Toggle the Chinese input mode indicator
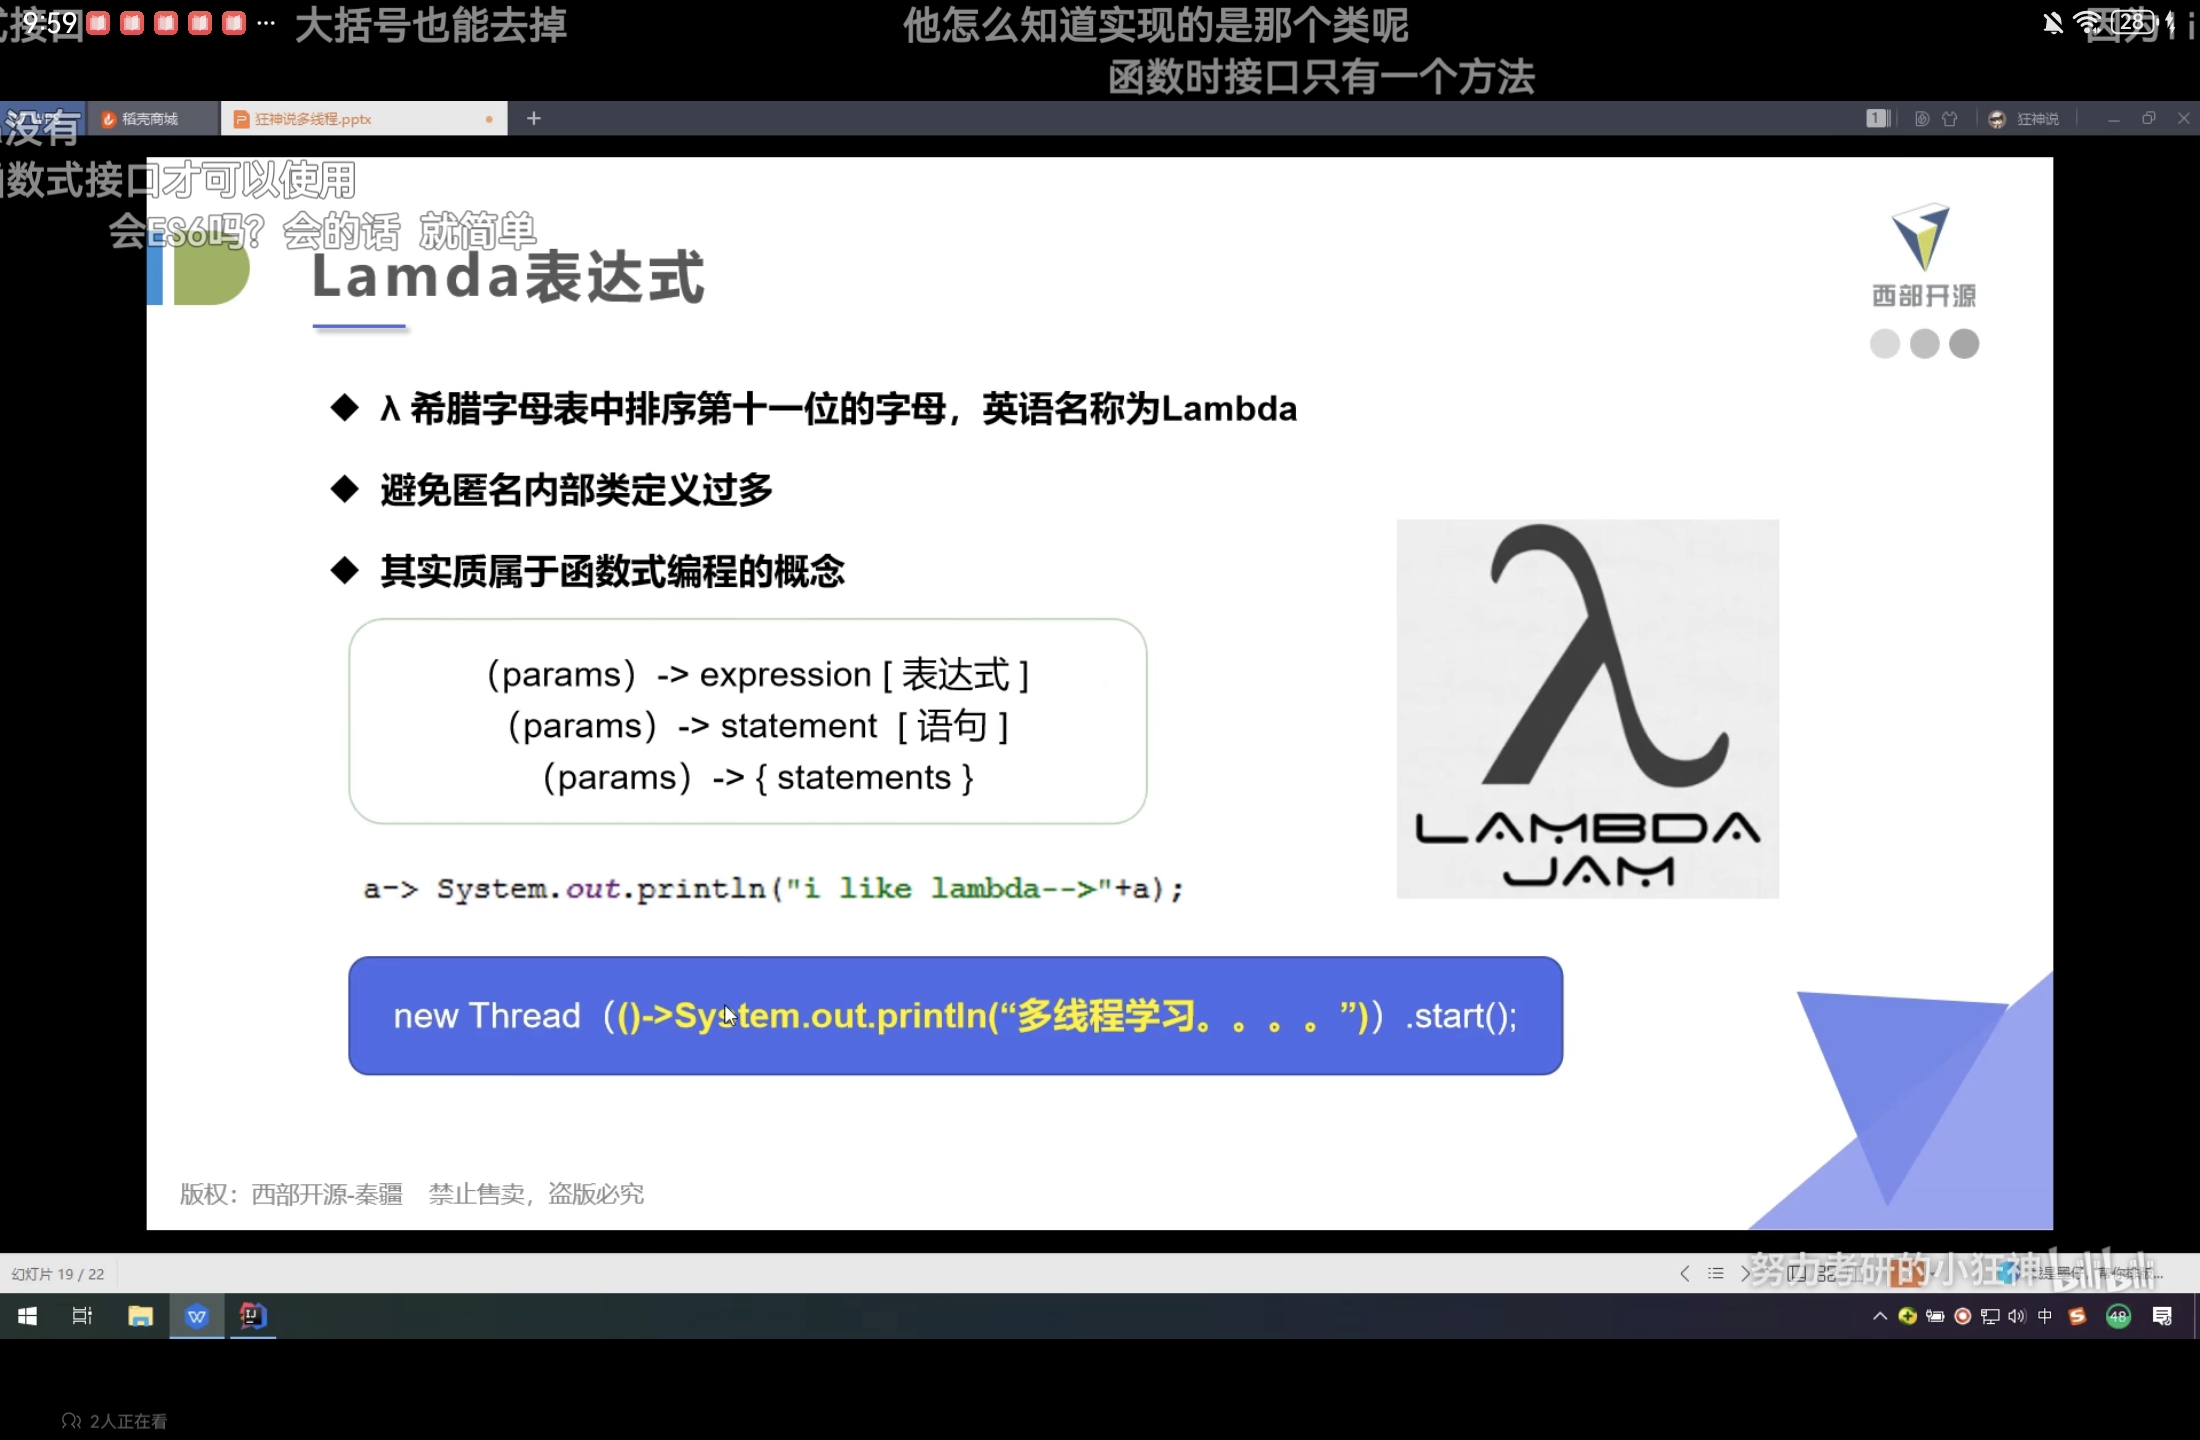Viewport: 2200px width, 1440px height. [x=2045, y=1316]
